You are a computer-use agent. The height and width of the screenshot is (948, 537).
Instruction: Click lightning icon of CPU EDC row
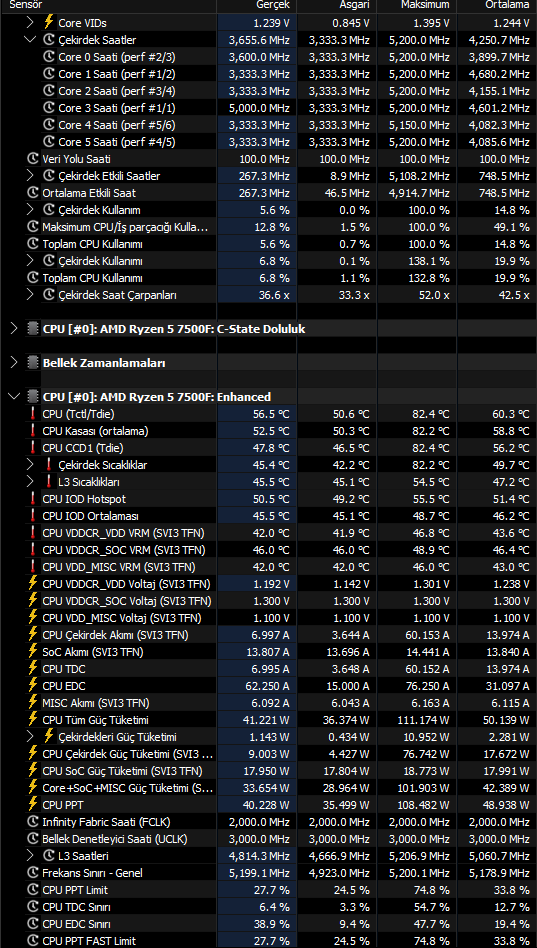[33, 686]
